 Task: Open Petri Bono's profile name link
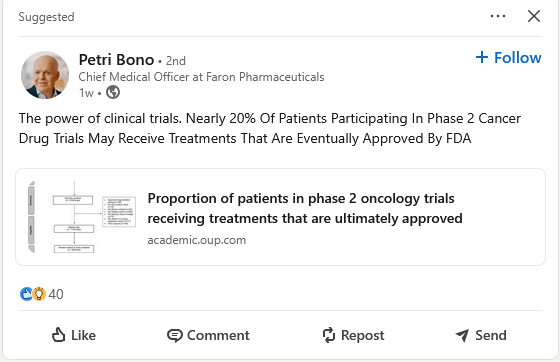116,60
